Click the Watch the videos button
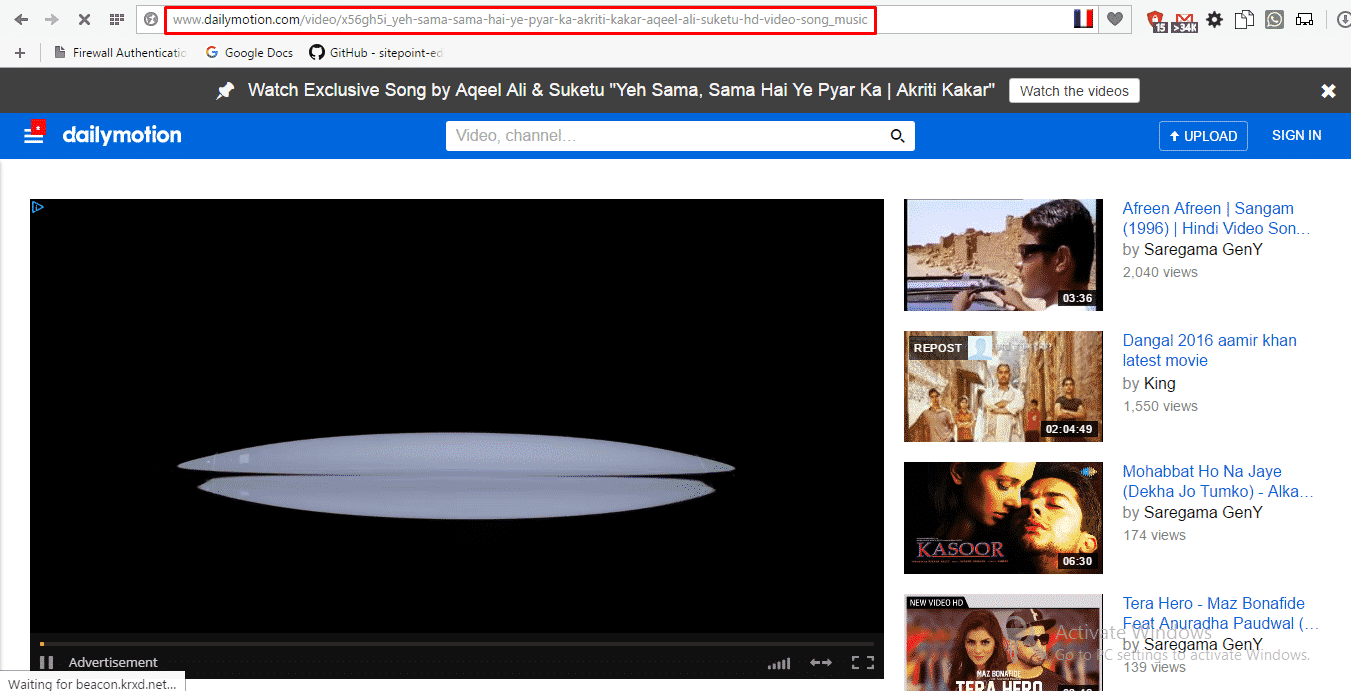This screenshot has height=691, width=1351. point(1074,90)
